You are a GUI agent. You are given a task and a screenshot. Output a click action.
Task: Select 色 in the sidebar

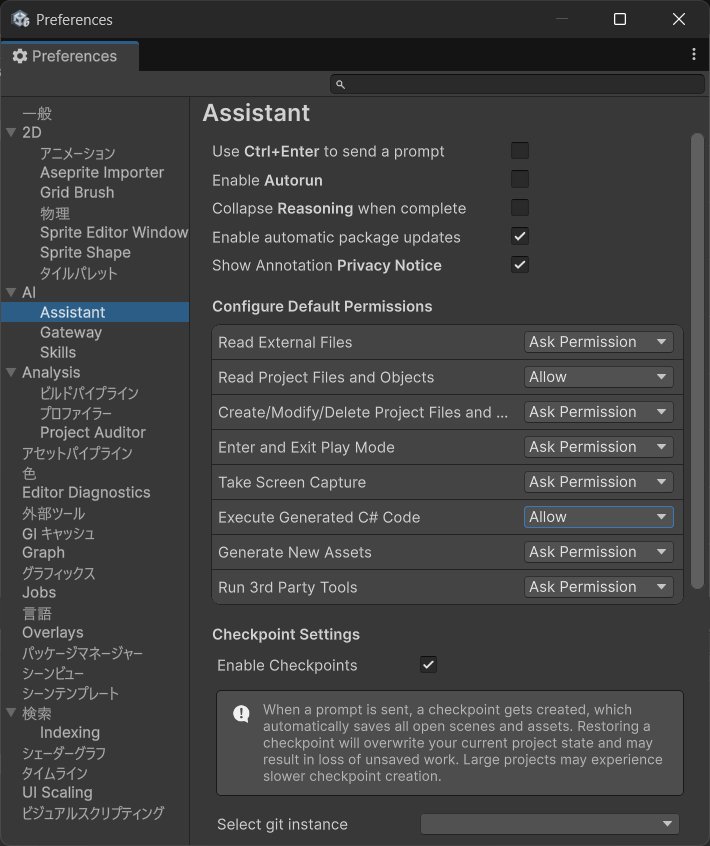point(29,473)
